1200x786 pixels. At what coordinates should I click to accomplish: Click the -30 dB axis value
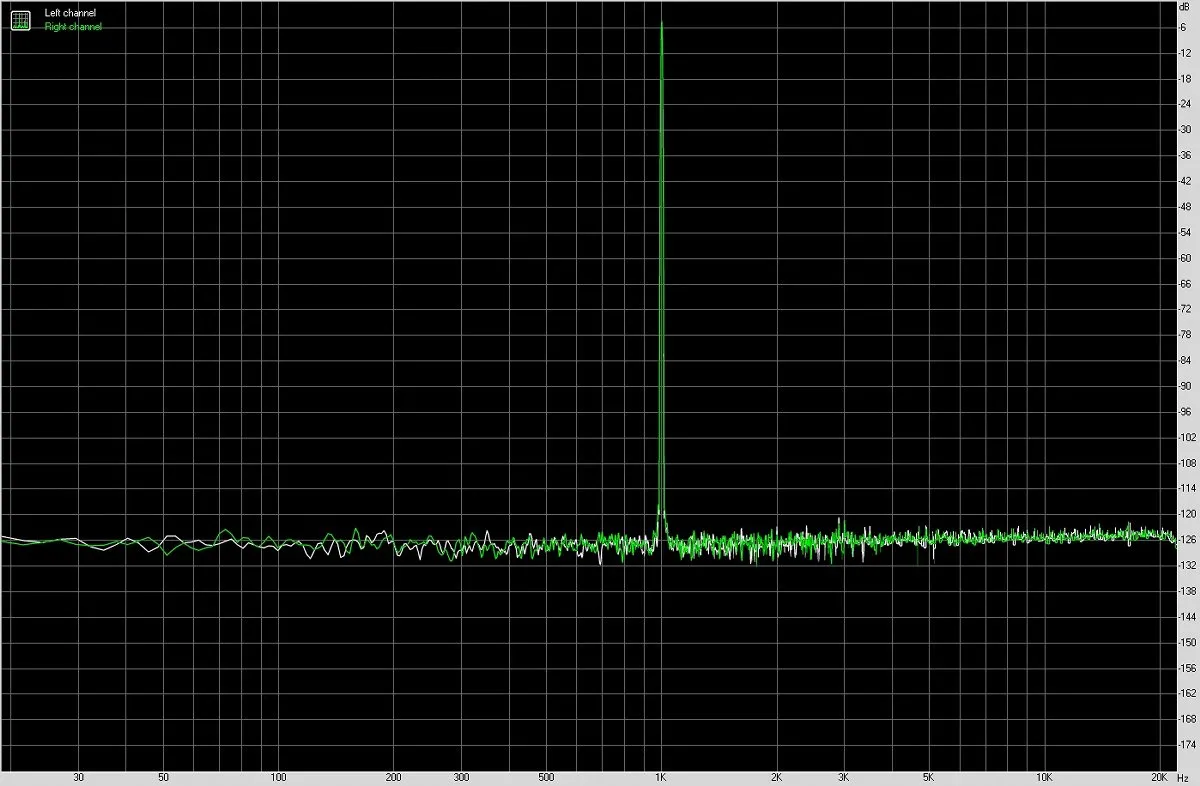[1185, 129]
